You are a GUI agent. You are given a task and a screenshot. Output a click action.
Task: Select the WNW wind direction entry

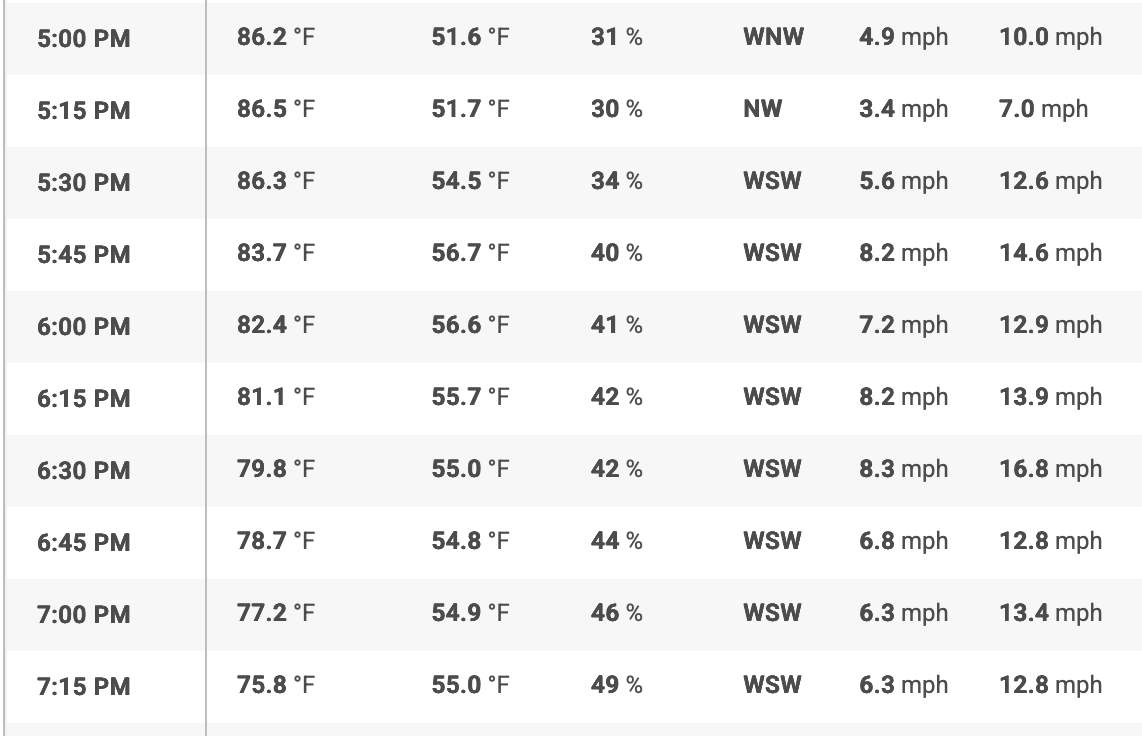pos(773,36)
